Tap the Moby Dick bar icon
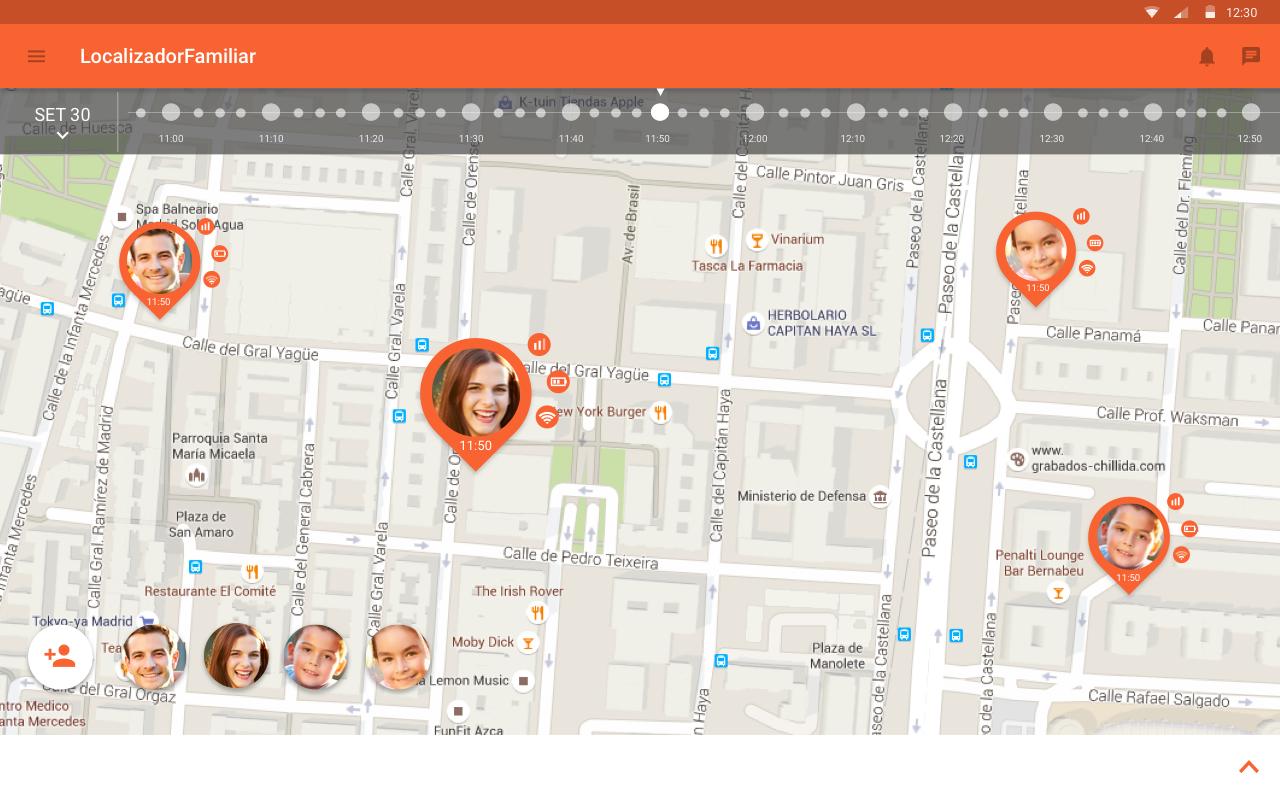 click(x=528, y=643)
